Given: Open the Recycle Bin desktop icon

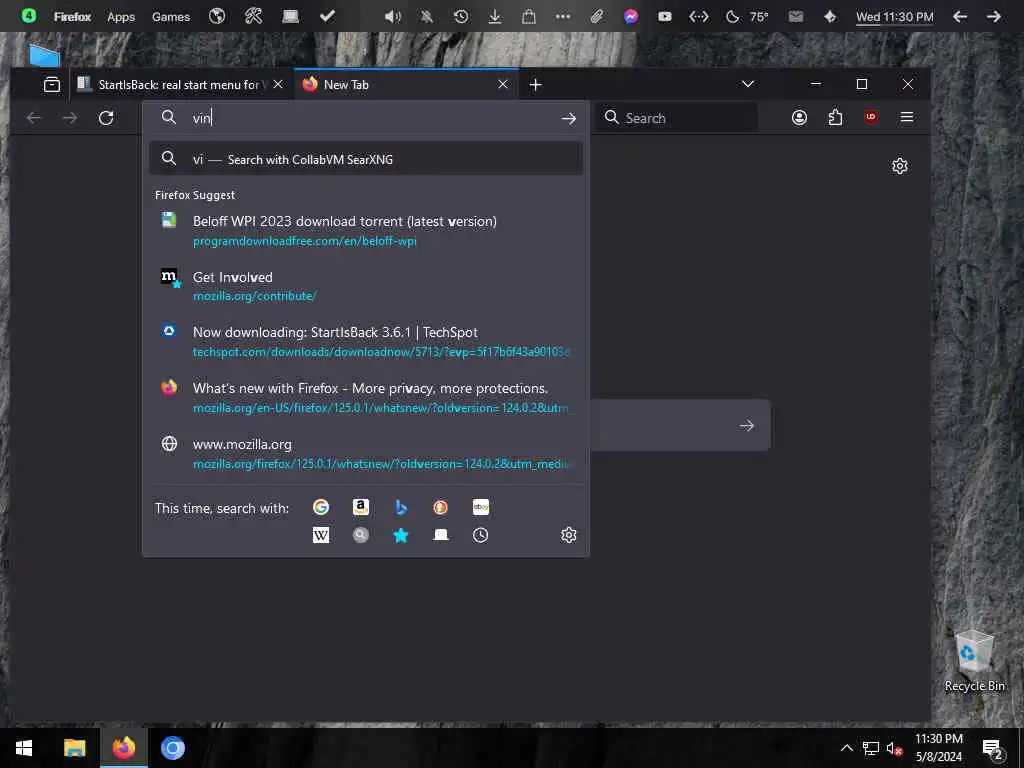Looking at the screenshot, I should click(x=974, y=661).
